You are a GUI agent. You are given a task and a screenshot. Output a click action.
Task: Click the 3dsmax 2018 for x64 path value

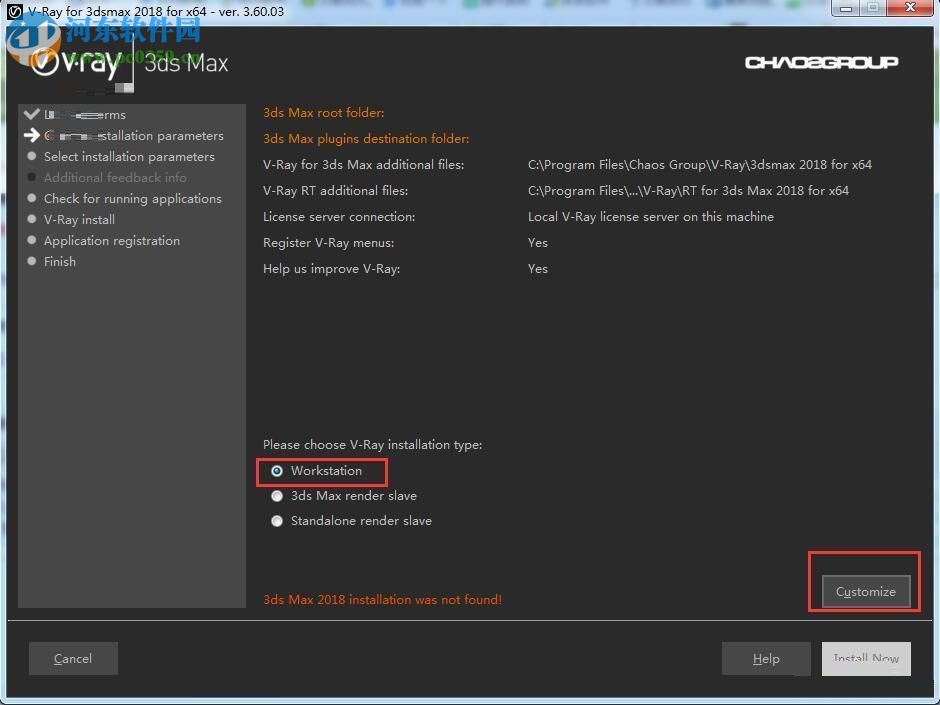point(700,165)
